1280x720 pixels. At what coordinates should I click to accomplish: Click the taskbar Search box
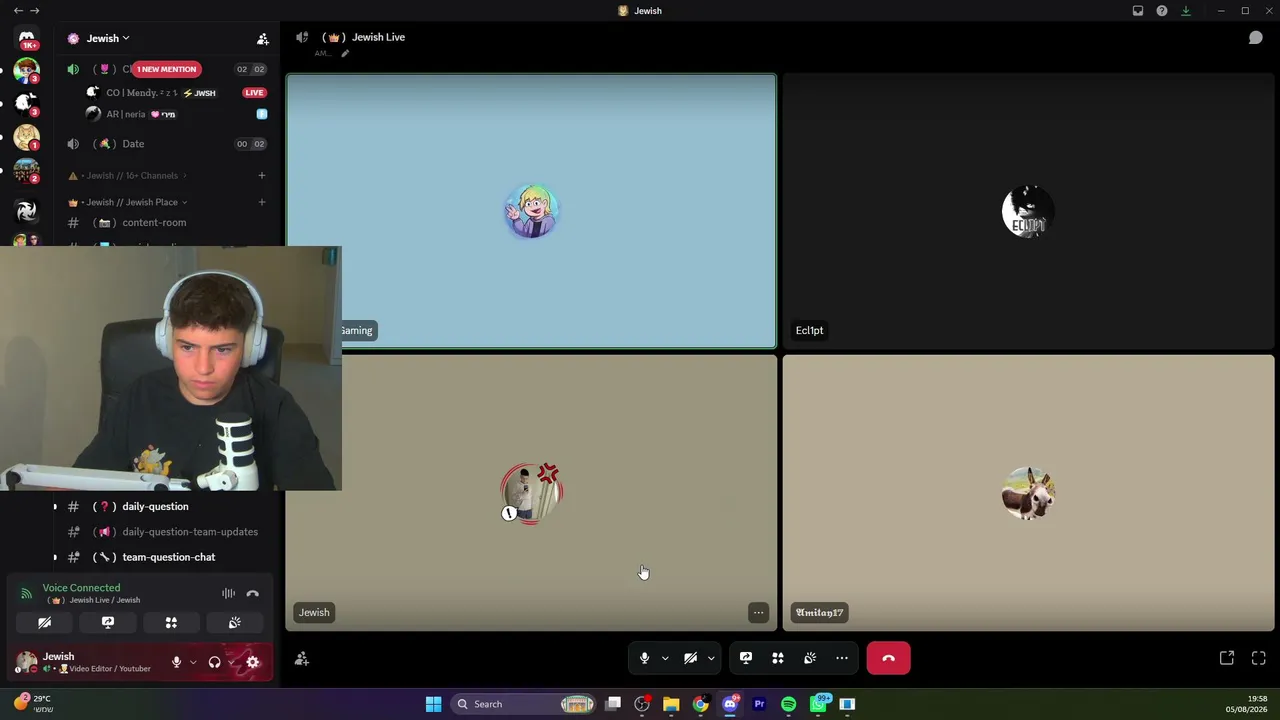click(x=523, y=704)
